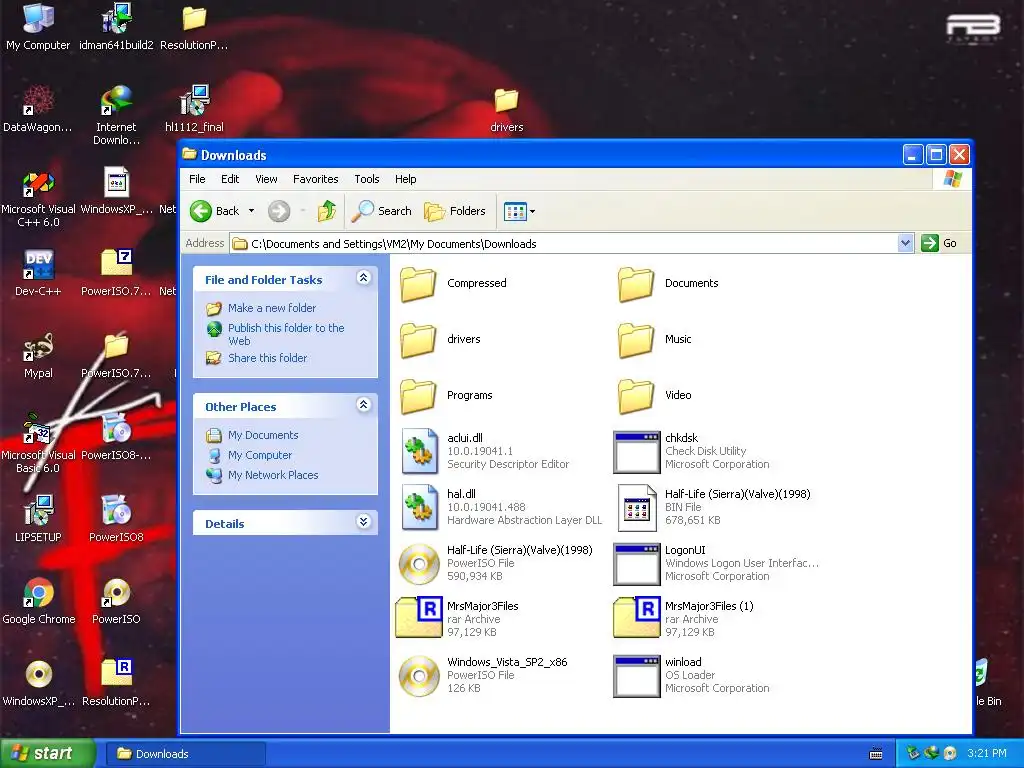Select the Programs folder icon
Screen dimensions: 1024x768
[419, 396]
